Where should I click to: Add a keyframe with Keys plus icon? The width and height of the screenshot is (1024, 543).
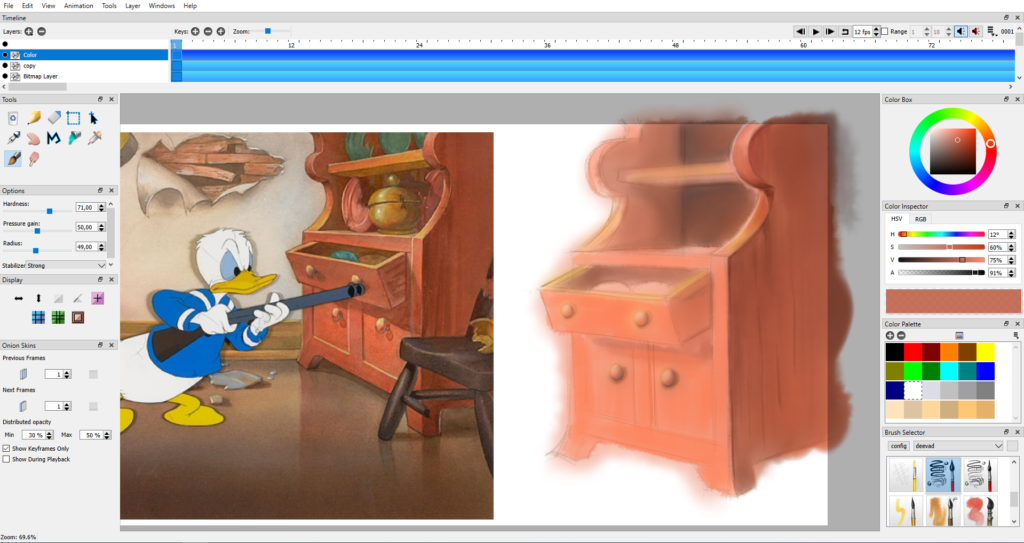click(195, 31)
